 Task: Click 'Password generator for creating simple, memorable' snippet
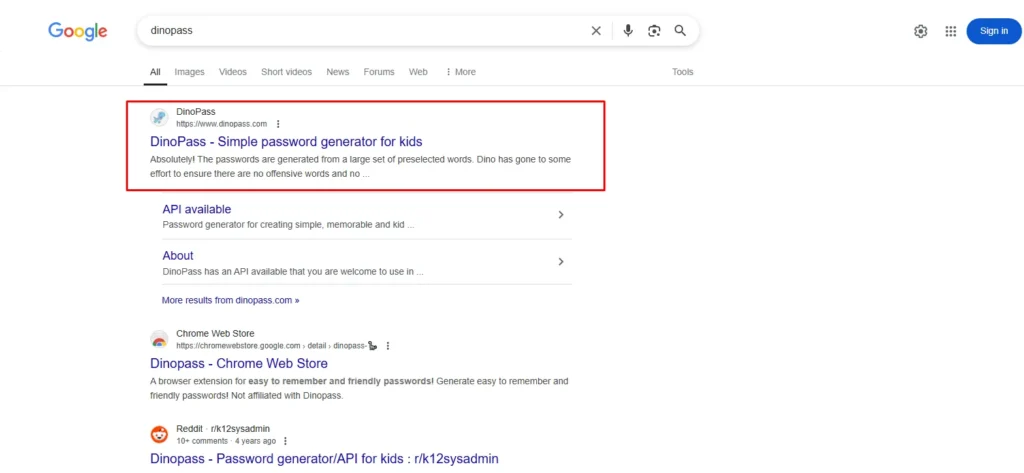tap(288, 225)
